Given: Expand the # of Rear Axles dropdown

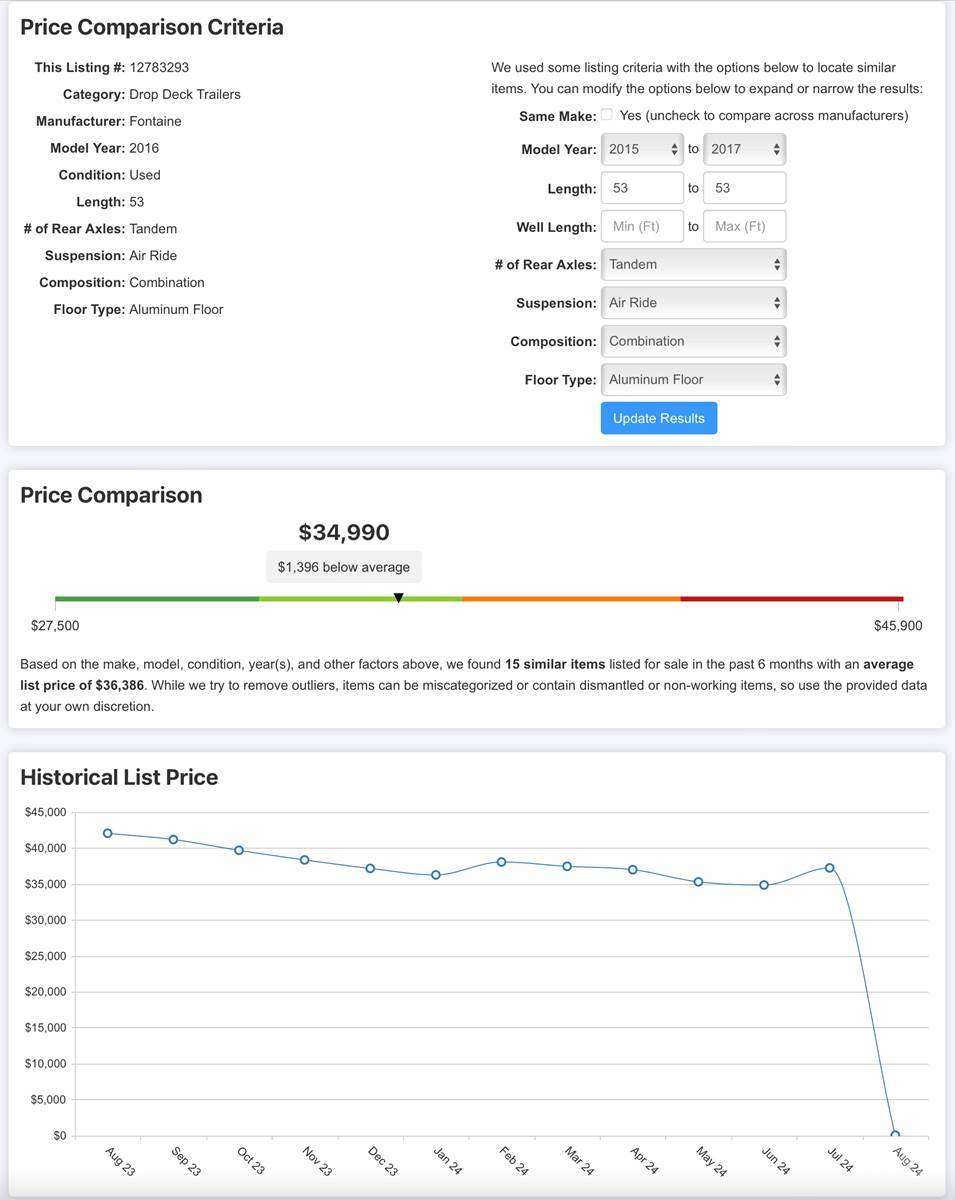Looking at the screenshot, I should point(693,265).
